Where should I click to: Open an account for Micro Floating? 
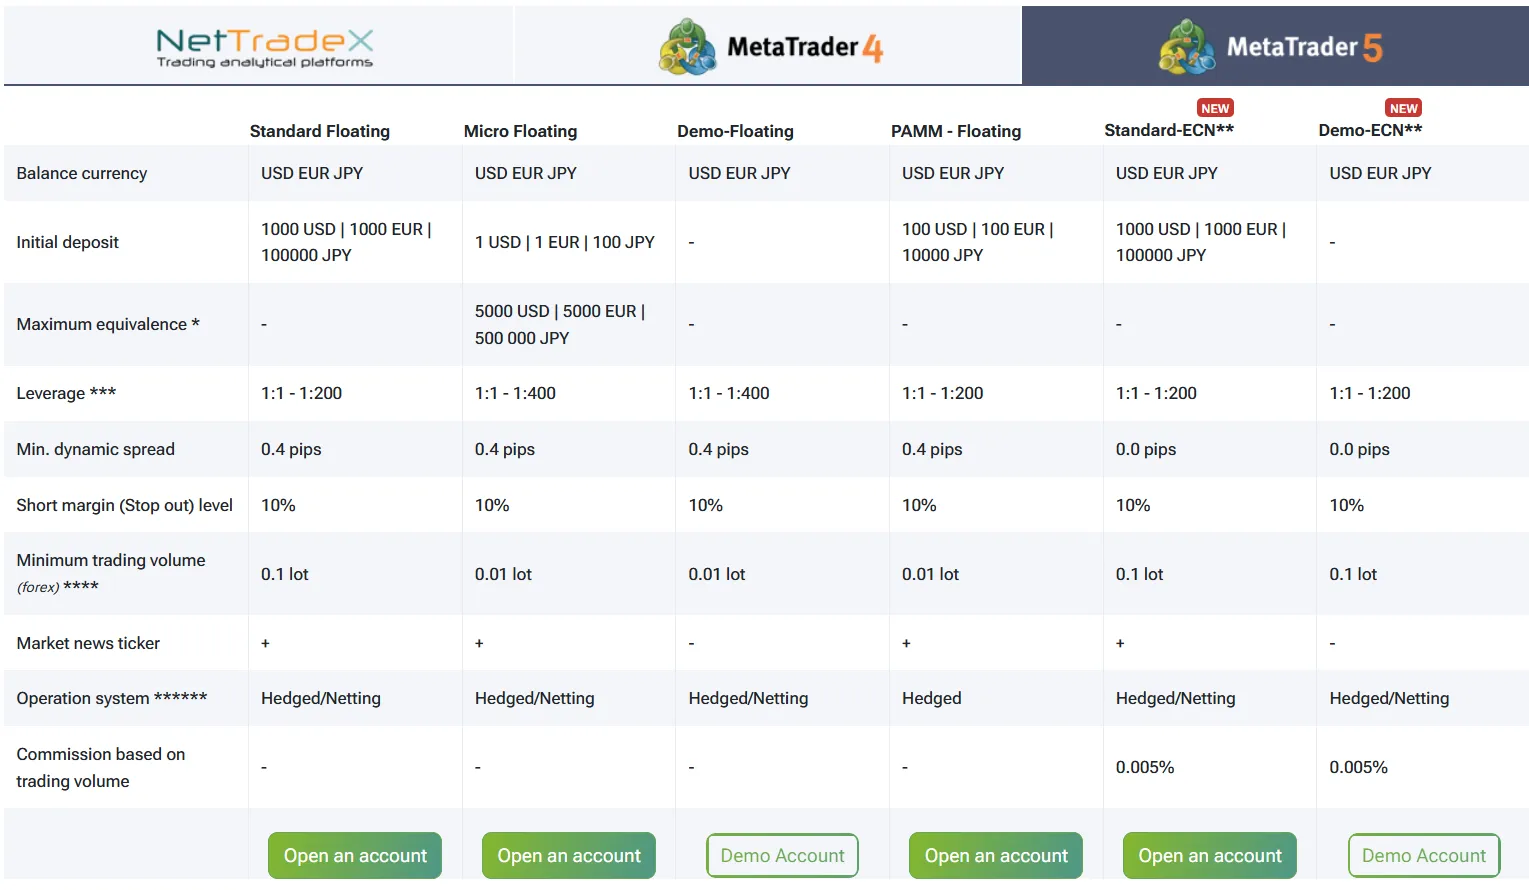pyautogui.click(x=569, y=856)
